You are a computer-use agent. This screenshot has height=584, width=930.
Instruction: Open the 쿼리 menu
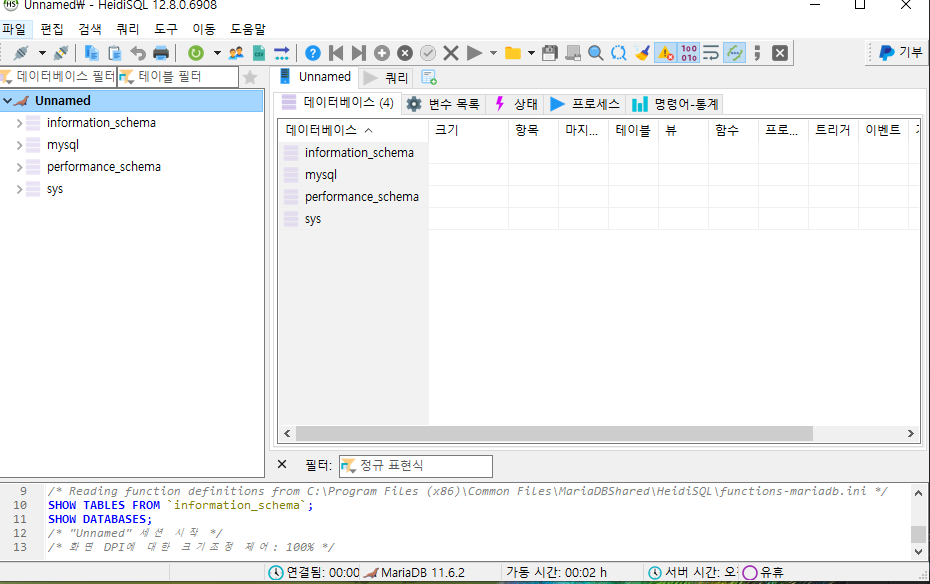tap(128, 29)
